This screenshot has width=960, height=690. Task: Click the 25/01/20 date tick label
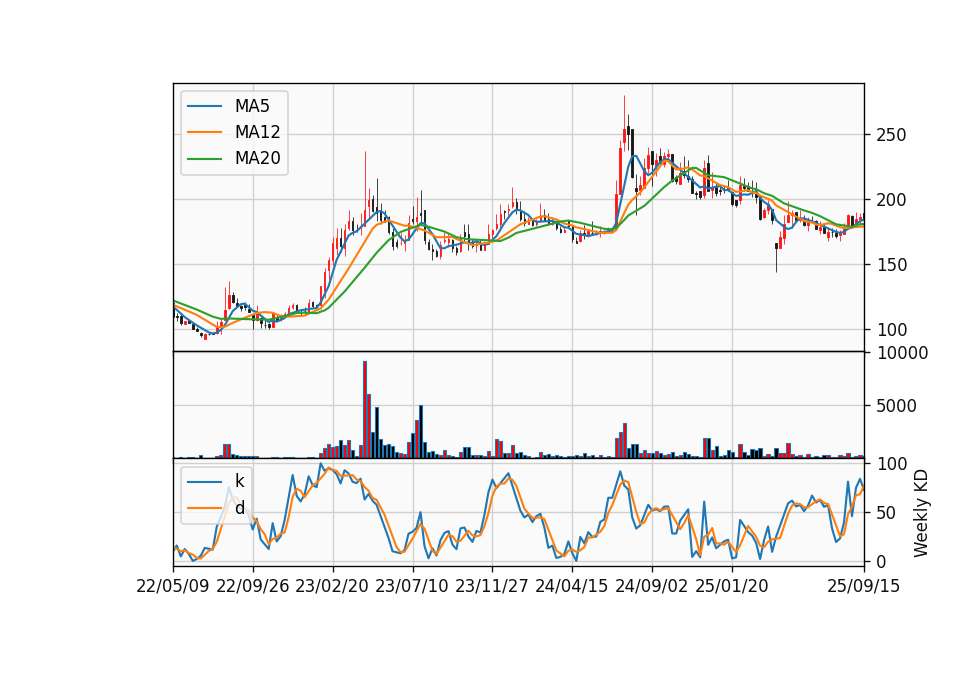pyautogui.click(x=732, y=586)
